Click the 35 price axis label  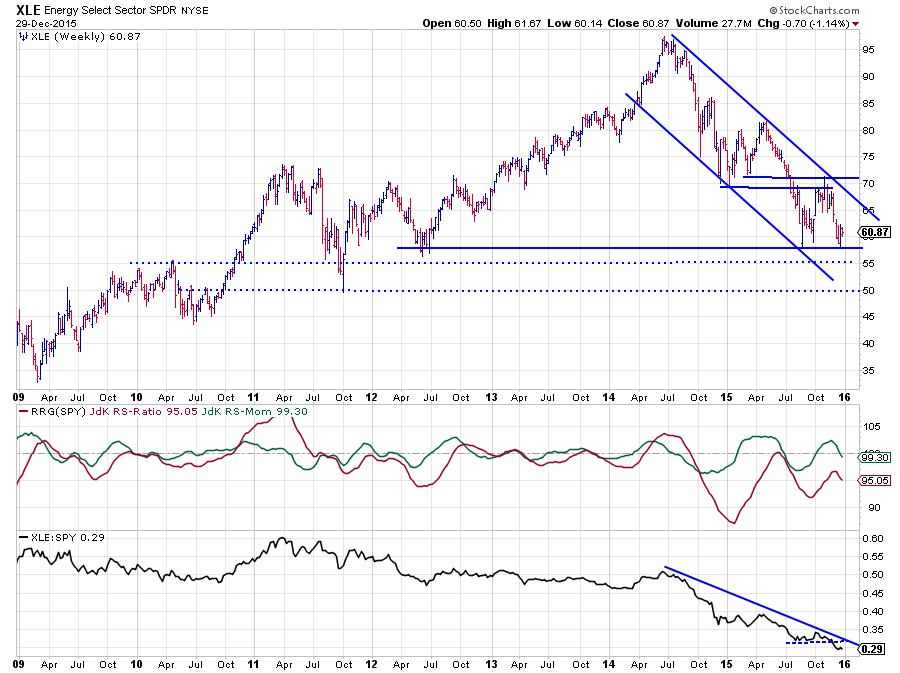pos(868,371)
